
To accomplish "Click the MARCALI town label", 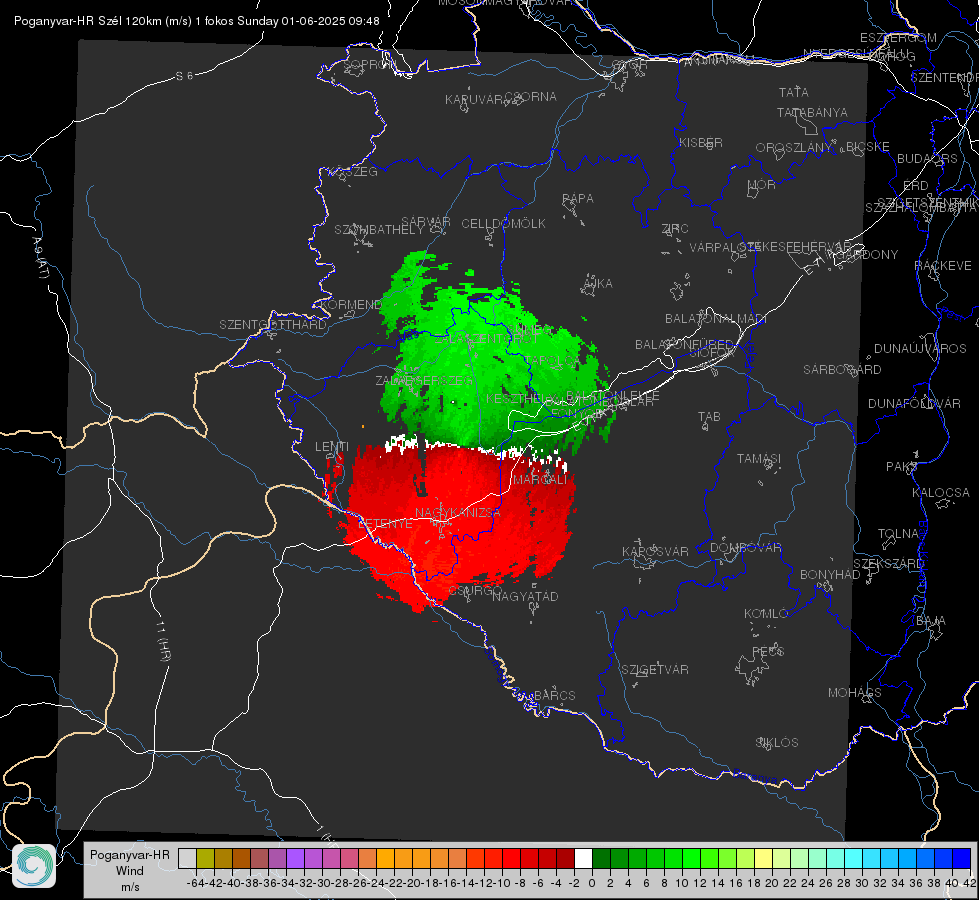I will (539, 480).
